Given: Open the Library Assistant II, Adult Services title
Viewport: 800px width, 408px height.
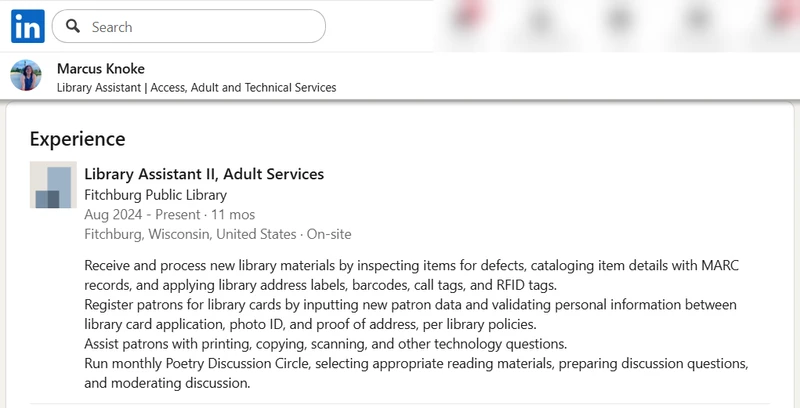Looking at the screenshot, I should 204,174.
